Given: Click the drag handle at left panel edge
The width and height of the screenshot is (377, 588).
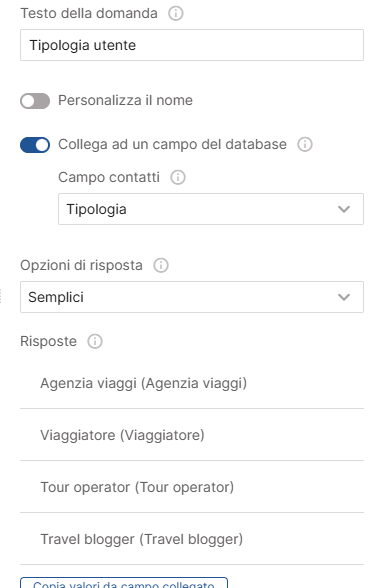Looking at the screenshot, I should (1, 296).
